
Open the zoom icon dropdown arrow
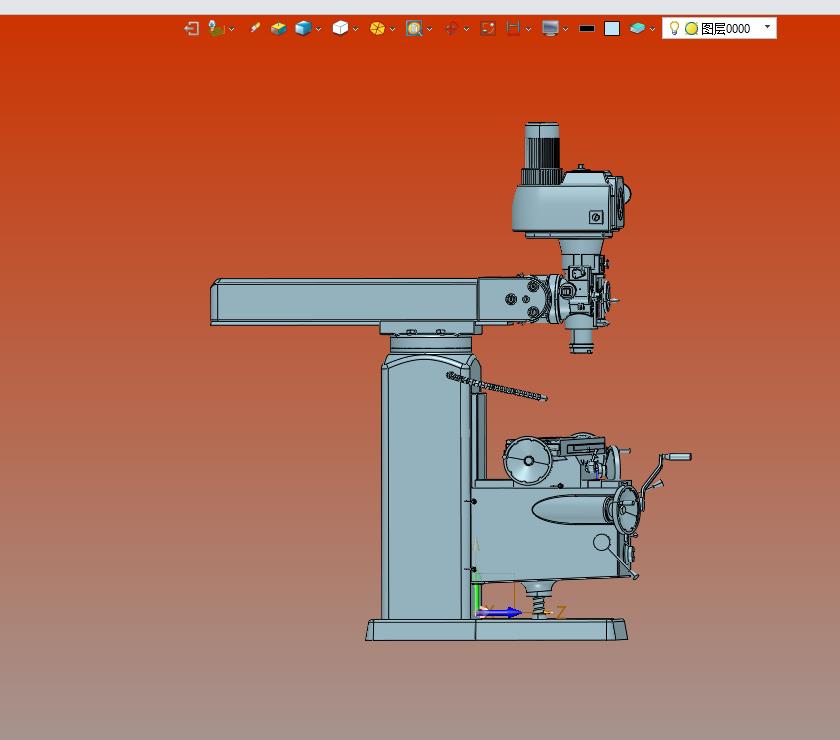click(x=430, y=29)
